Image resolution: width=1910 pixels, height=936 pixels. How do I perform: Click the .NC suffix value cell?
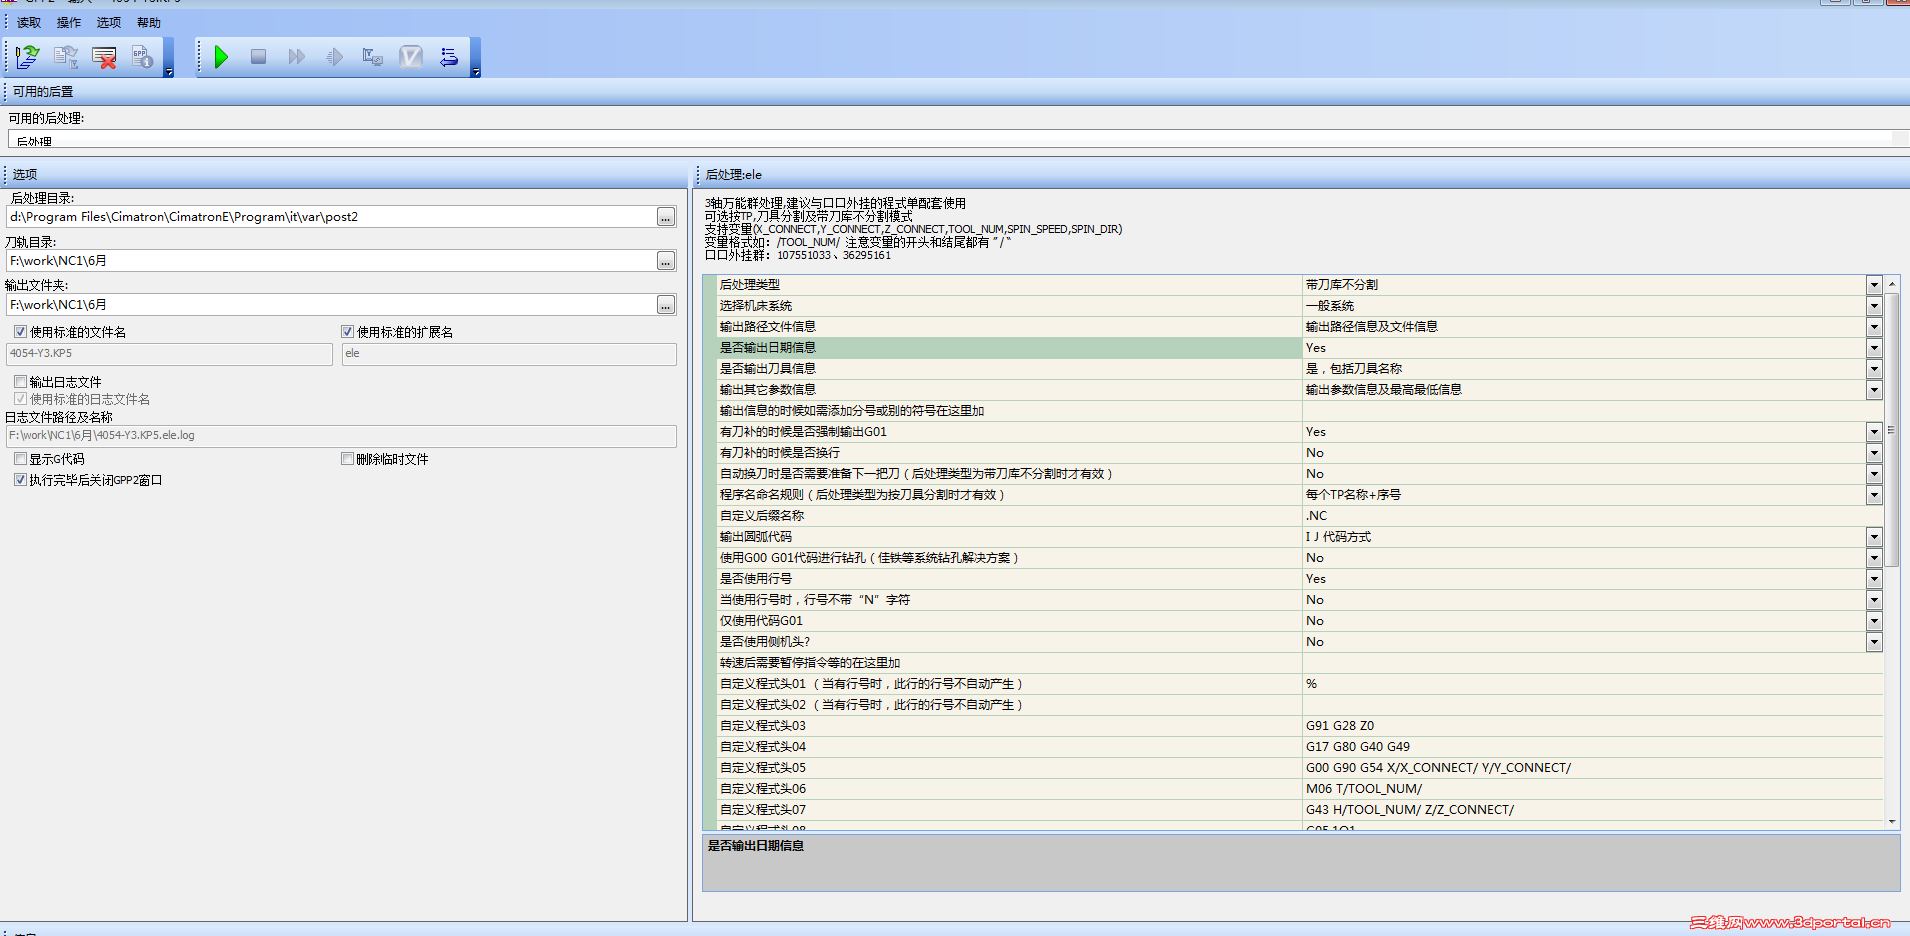(x=1592, y=516)
